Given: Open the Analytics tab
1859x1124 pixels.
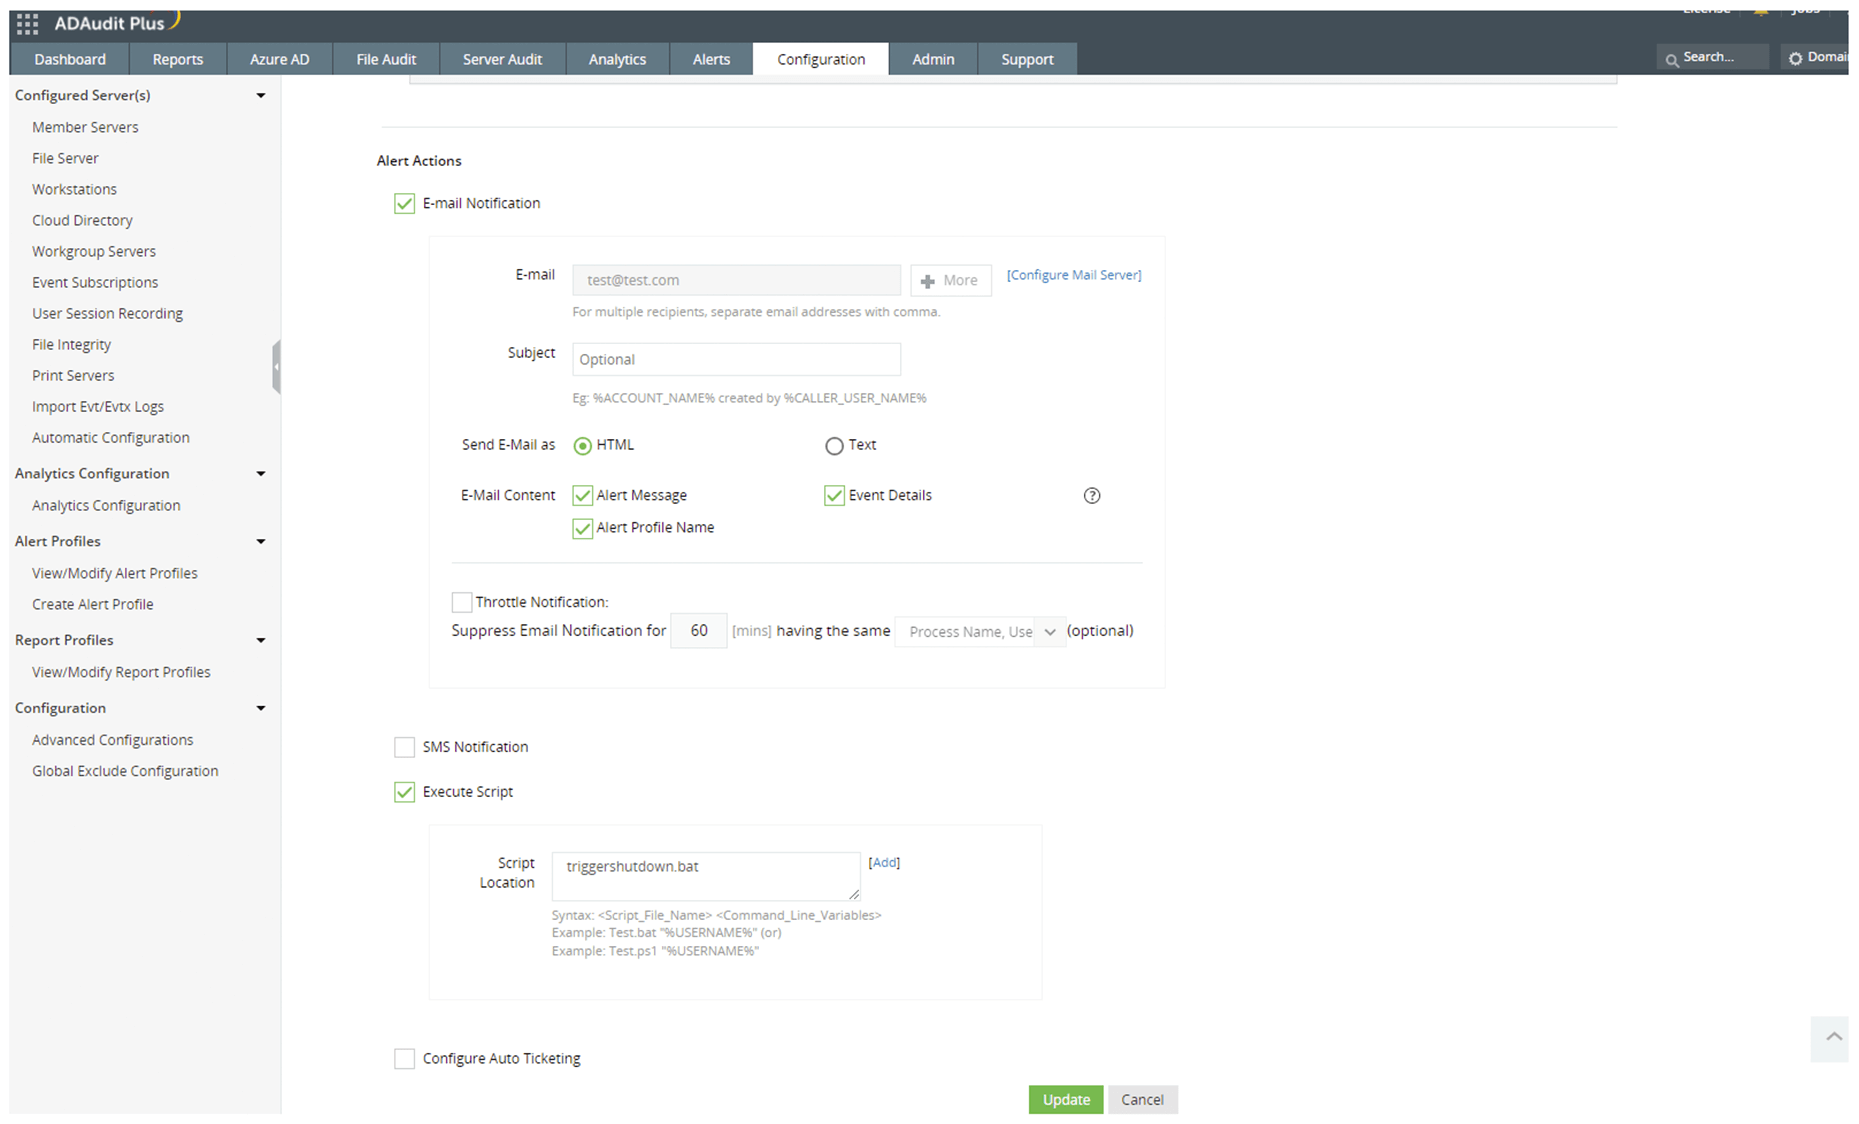Looking at the screenshot, I should [617, 59].
